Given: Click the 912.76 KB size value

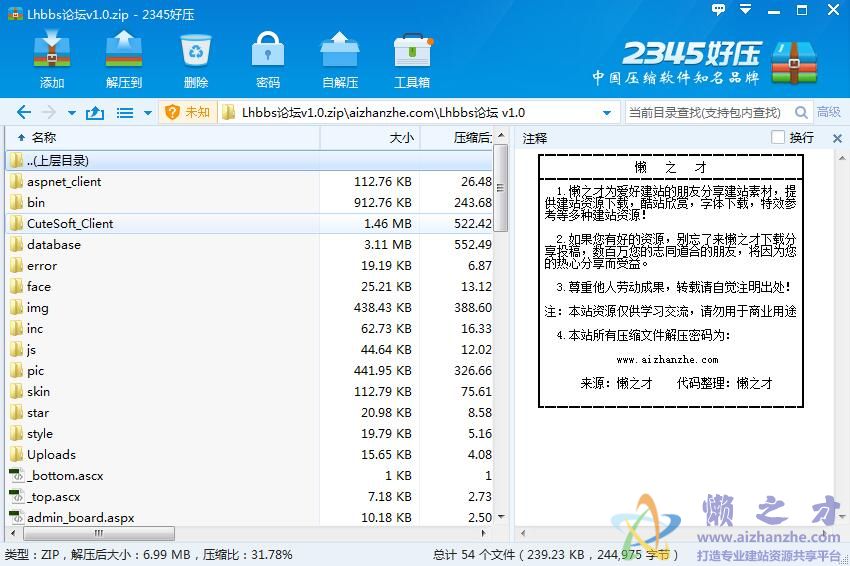Looking at the screenshot, I should 383,202.
